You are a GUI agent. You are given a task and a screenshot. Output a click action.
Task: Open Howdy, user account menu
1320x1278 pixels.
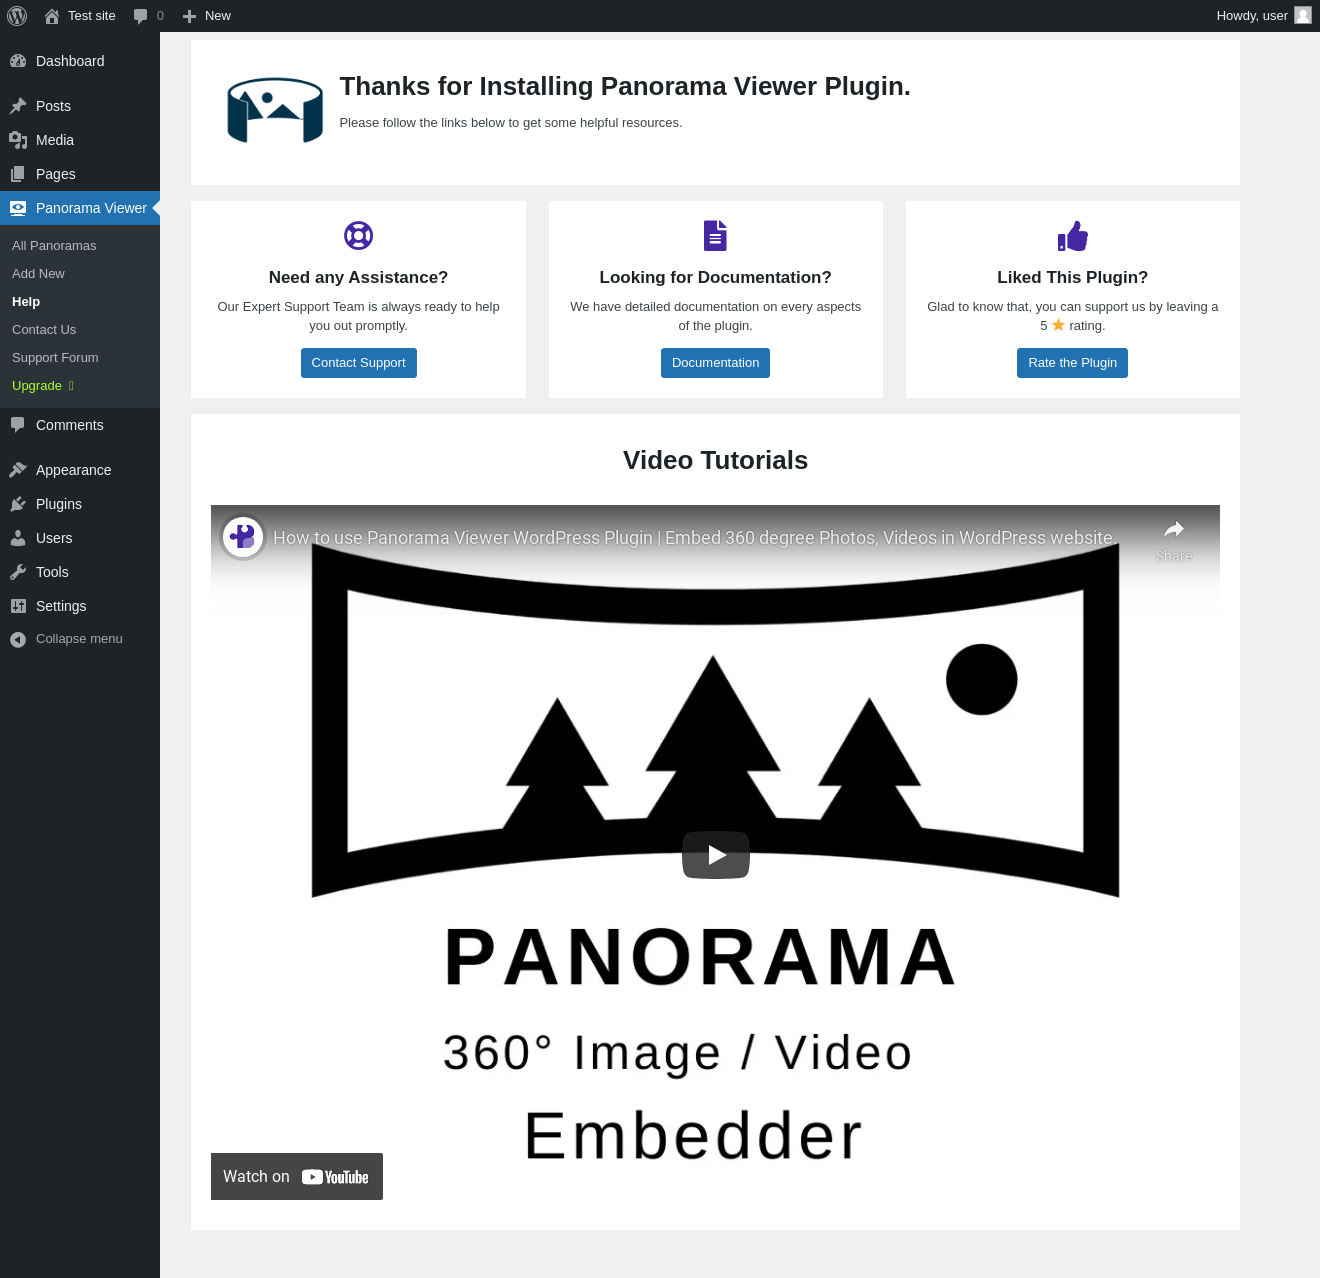pyautogui.click(x=1263, y=16)
